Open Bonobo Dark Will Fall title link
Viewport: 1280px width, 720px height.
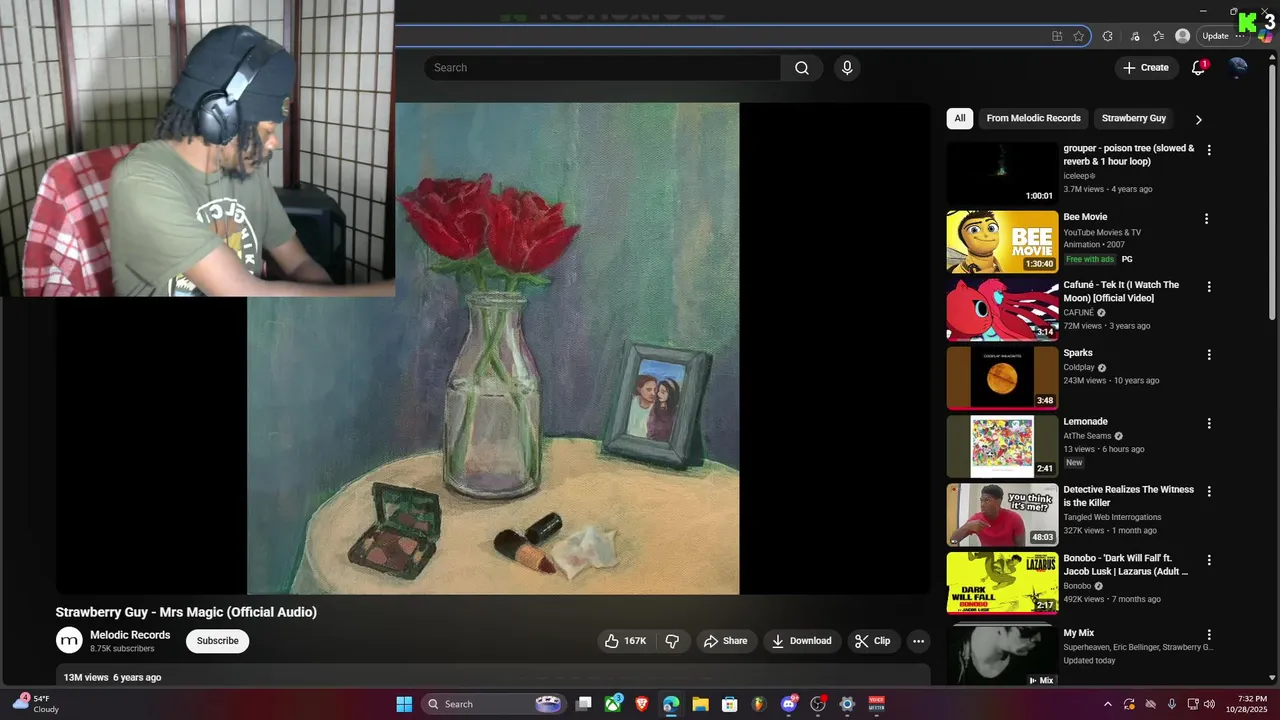(x=1125, y=565)
